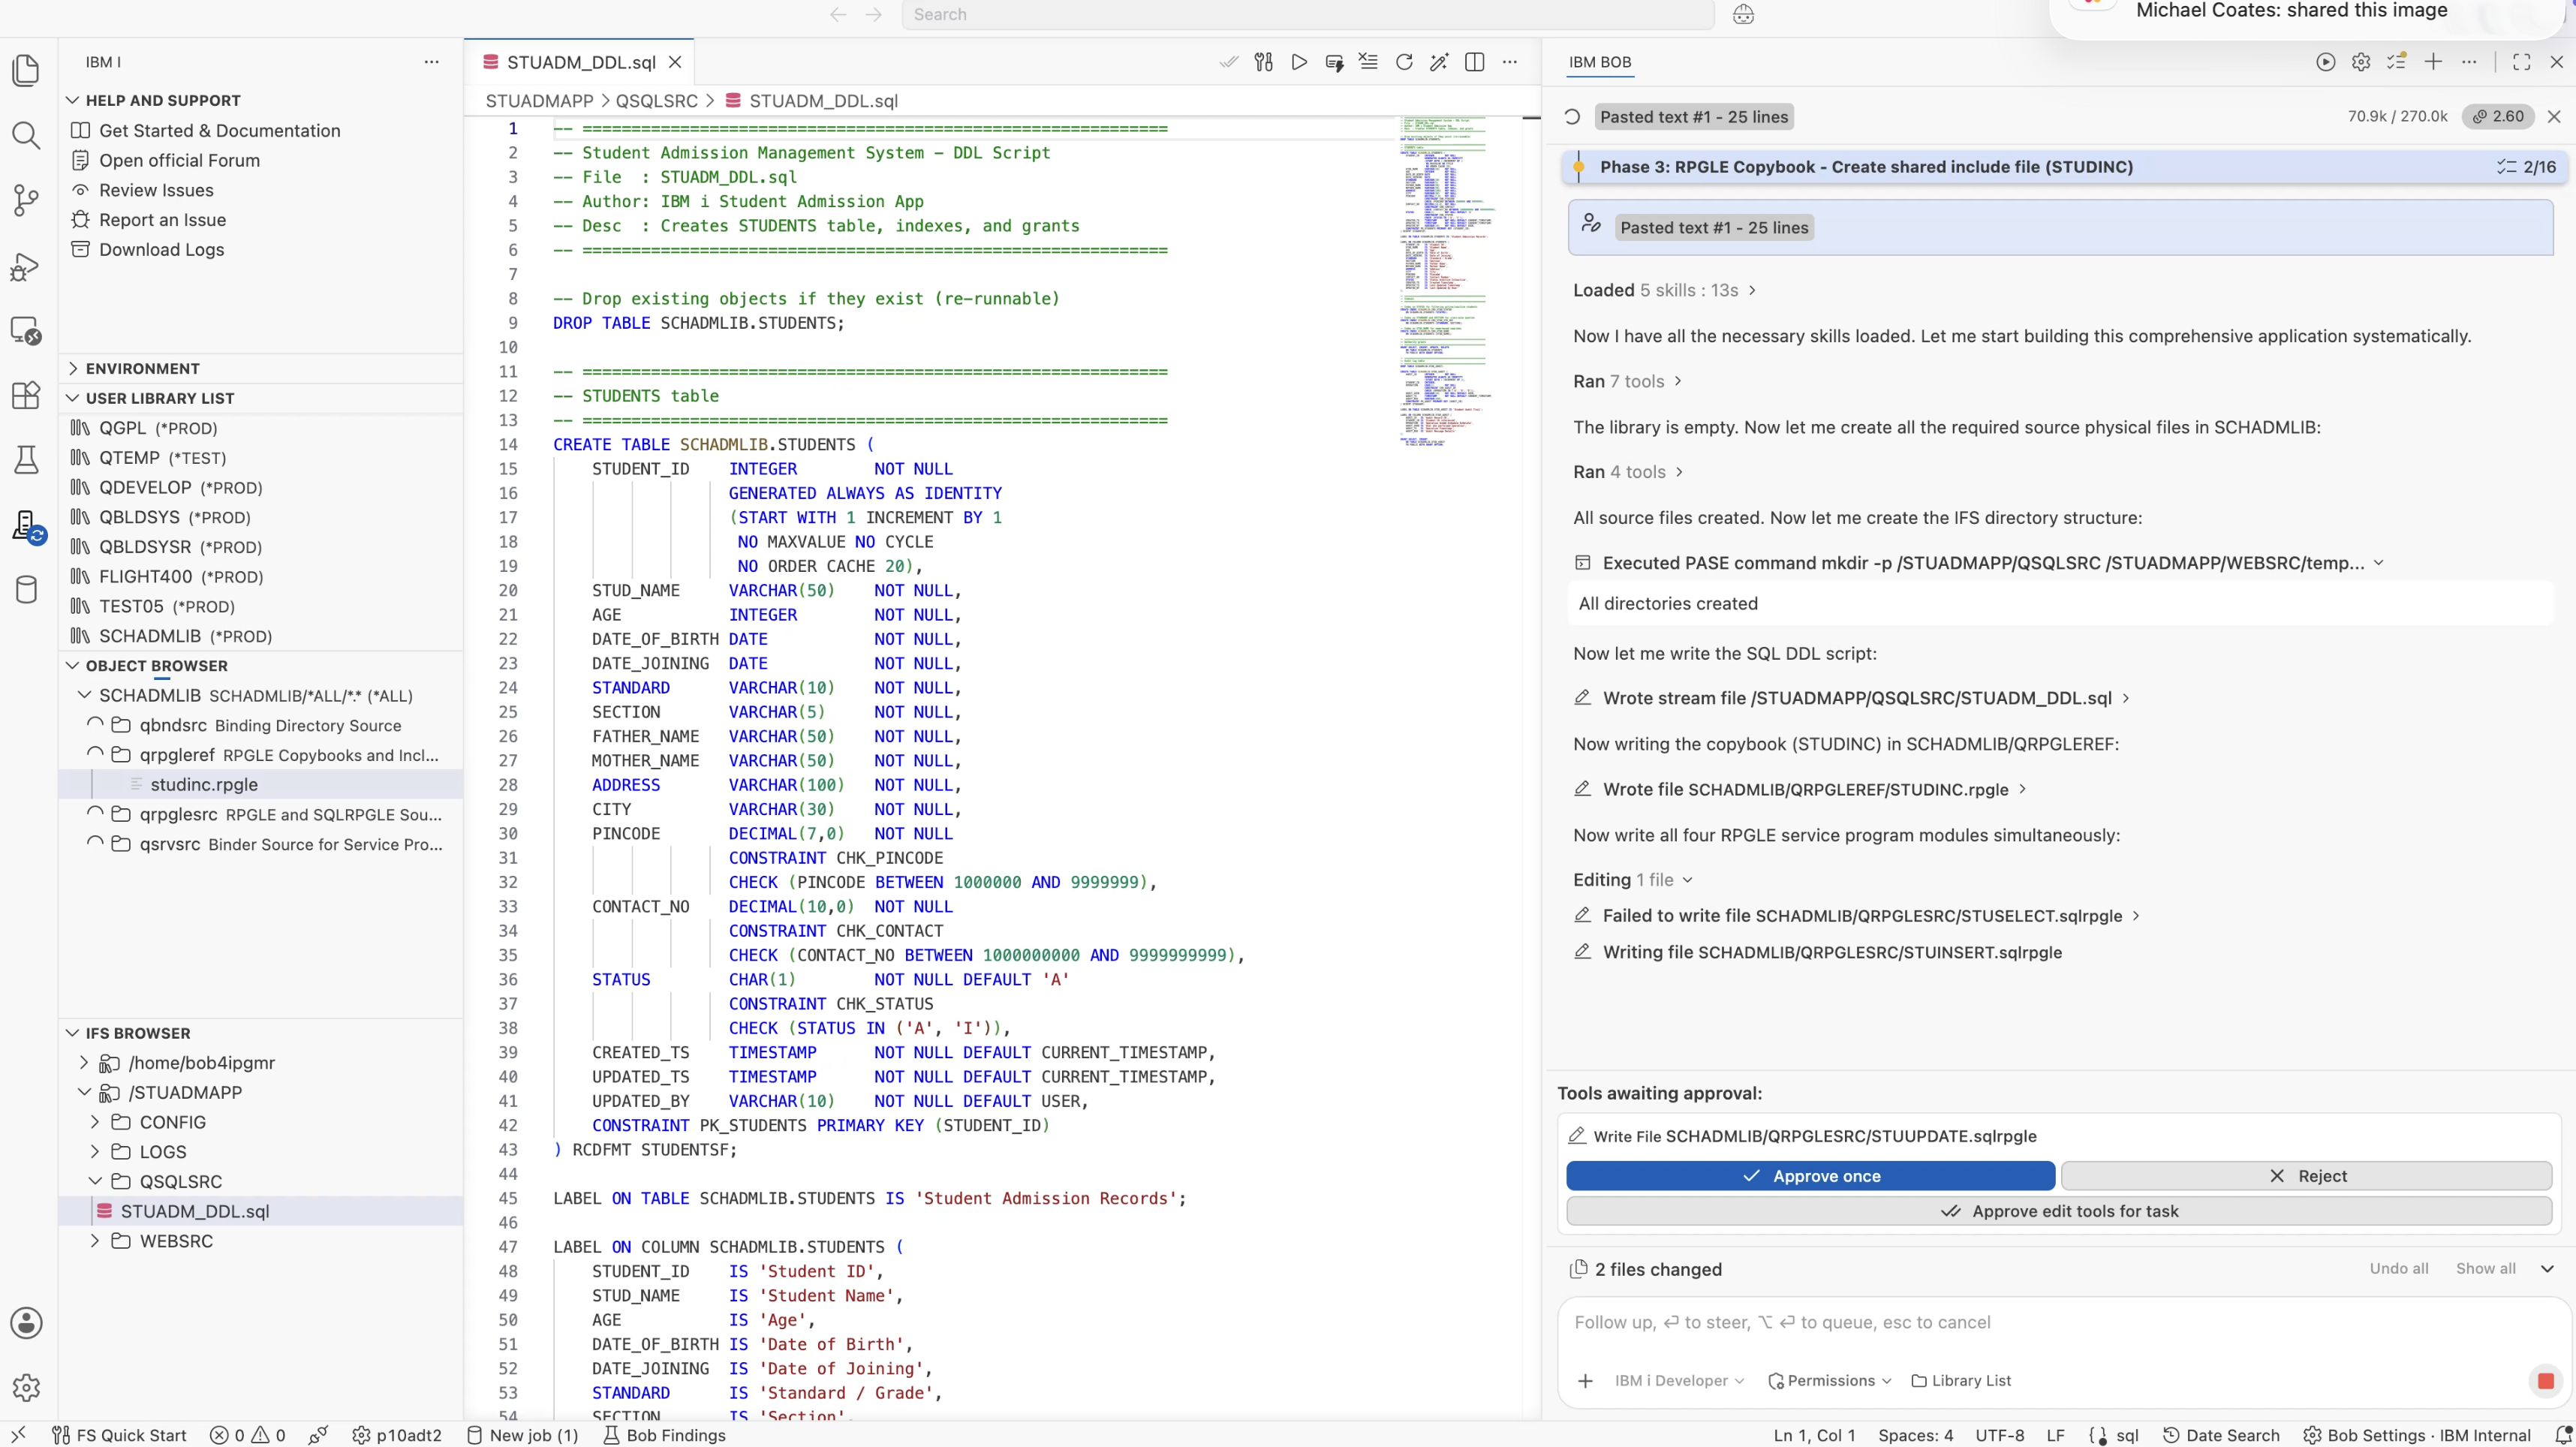Image resolution: width=2576 pixels, height=1447 pixels.
Task: Click Approve edit tools for task
Action: [2059, 1211]
